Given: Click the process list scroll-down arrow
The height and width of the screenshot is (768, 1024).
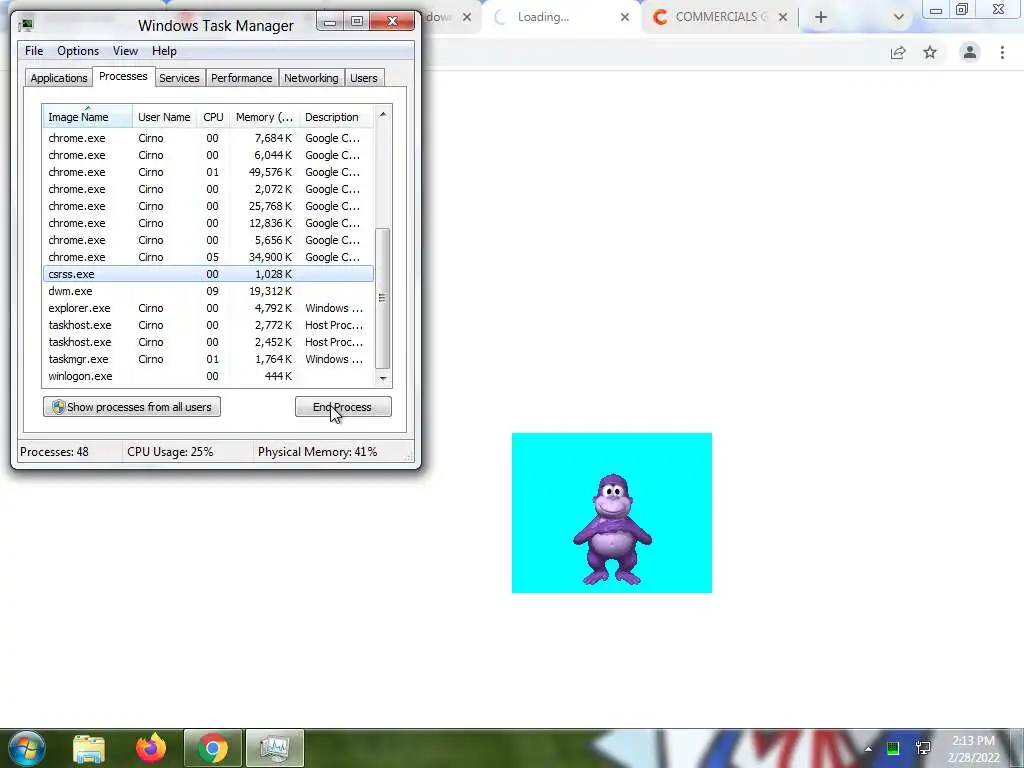Looking at the screenshot, I should 383,377.
